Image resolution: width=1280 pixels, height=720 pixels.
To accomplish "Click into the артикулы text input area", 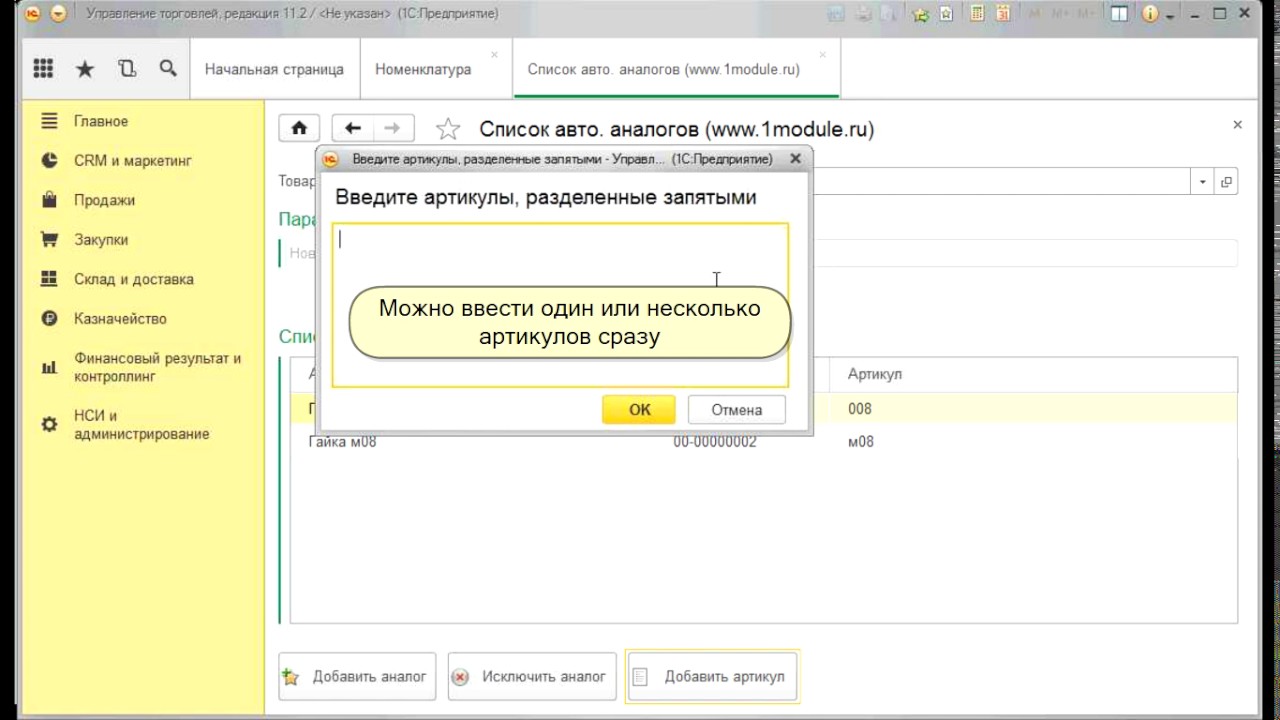I will 560,305.
